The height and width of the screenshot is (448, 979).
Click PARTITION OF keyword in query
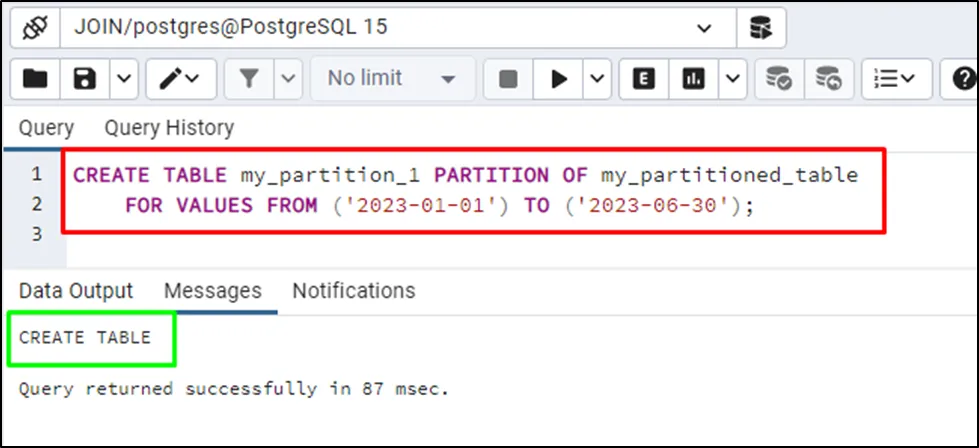(510, 175)
